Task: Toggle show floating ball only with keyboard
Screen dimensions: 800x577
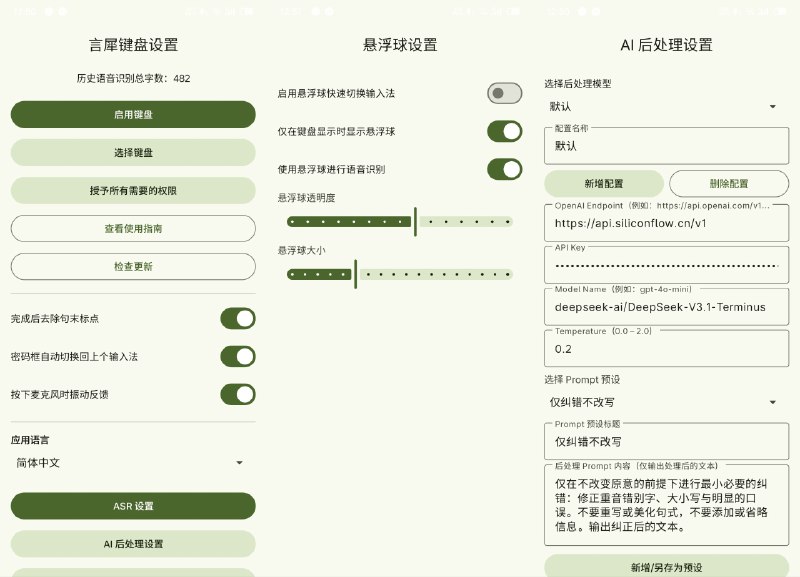Action: click(504, 131)
